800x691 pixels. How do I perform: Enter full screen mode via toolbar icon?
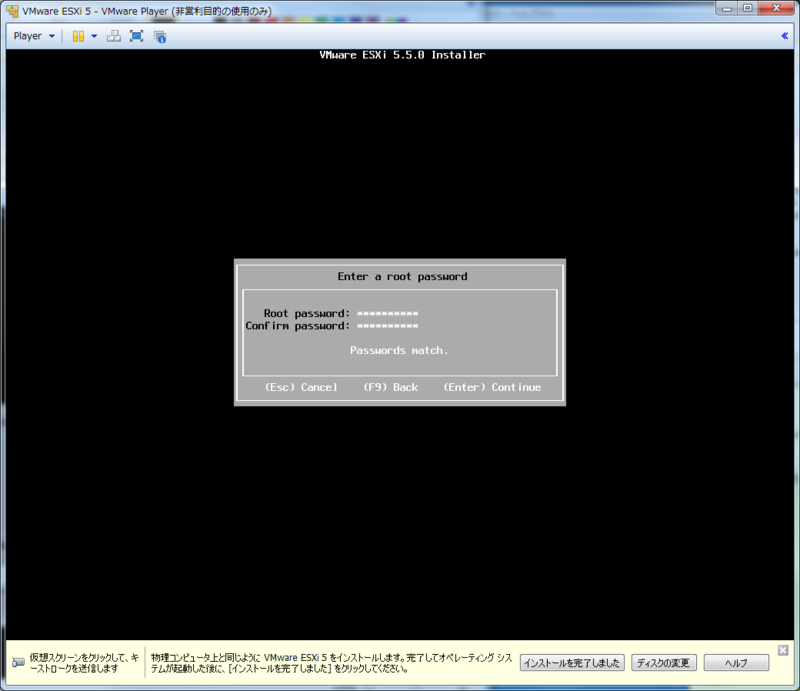(x=137, y=36)
